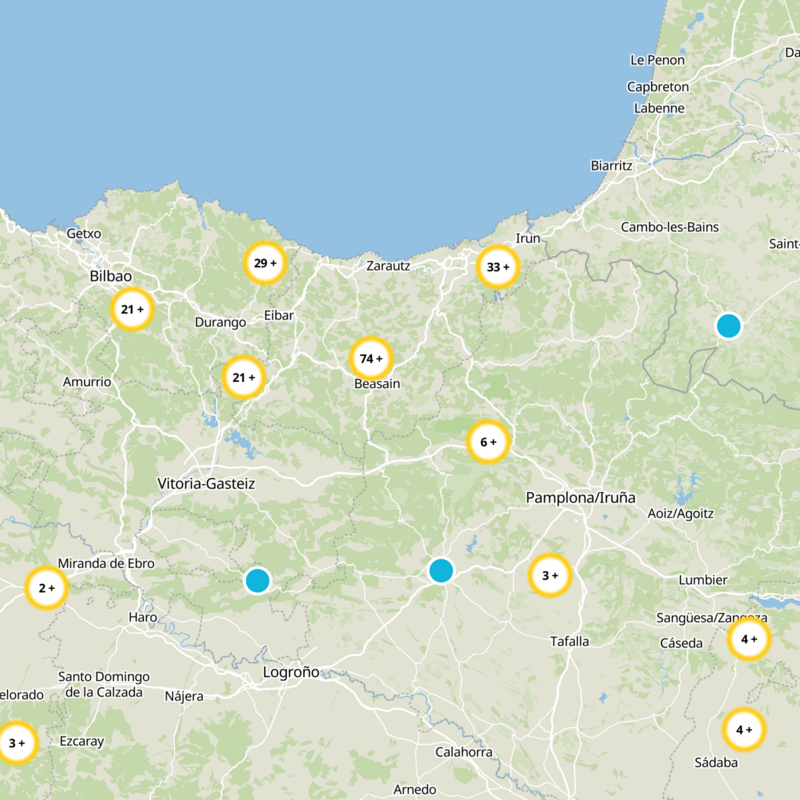The height and width of the screenshot is (800, 800).
Task: Expand the 4+ cluster above Sádaba
Action: (744, 730)
